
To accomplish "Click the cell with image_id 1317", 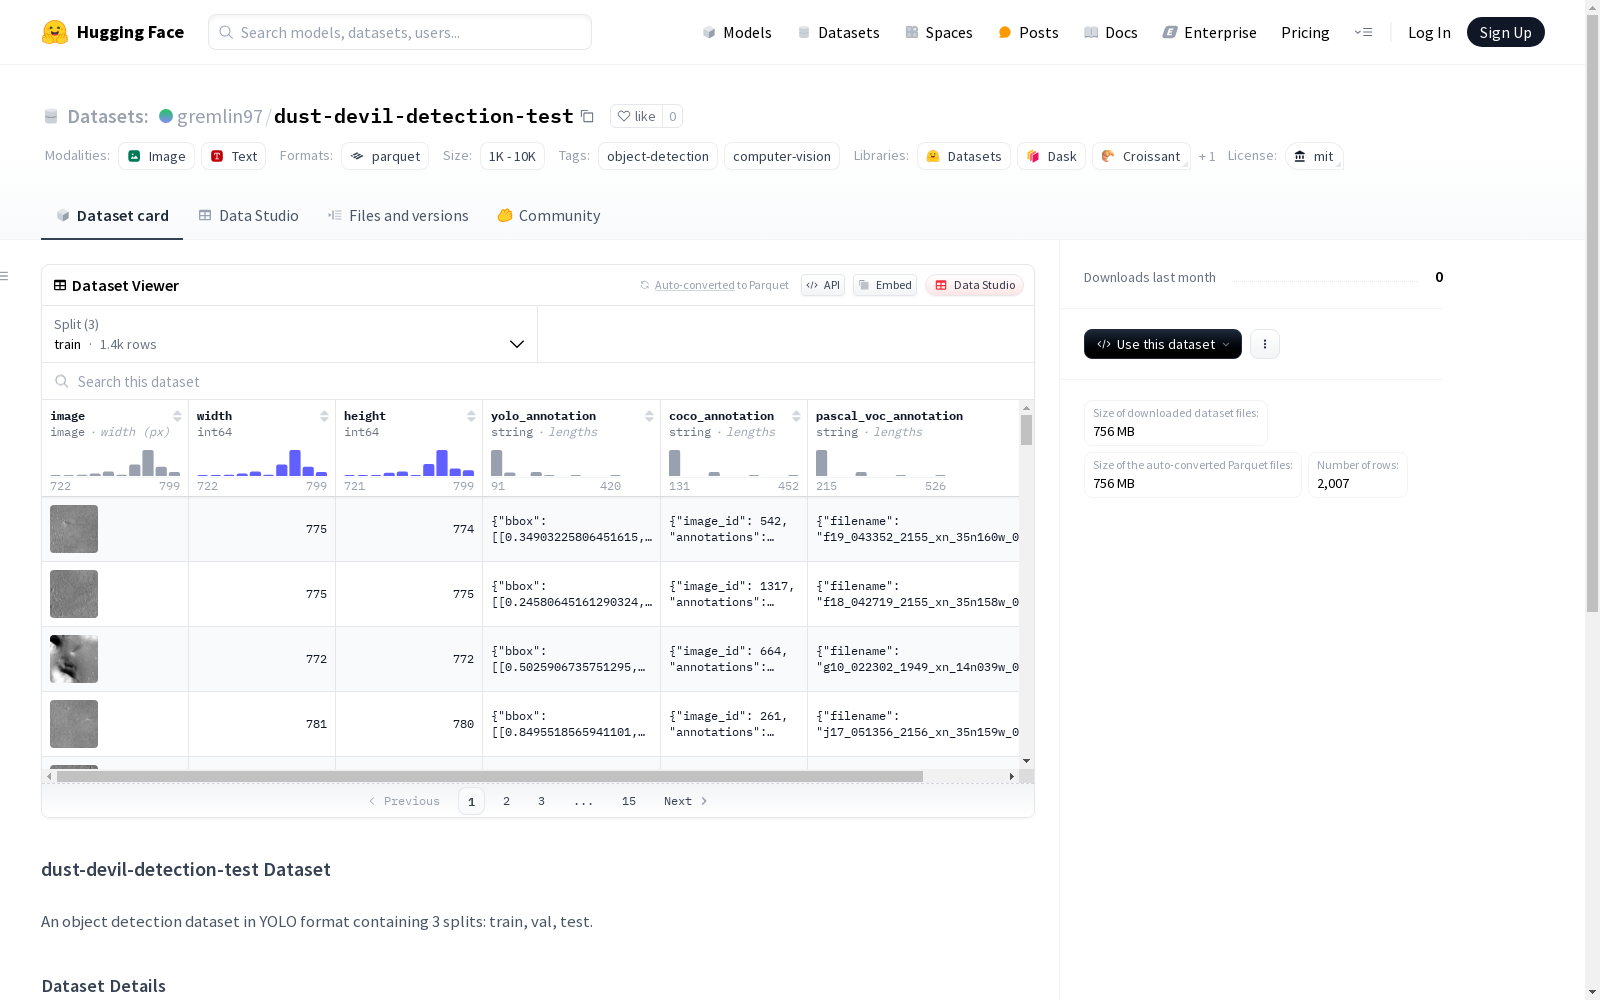I will 734,594.
